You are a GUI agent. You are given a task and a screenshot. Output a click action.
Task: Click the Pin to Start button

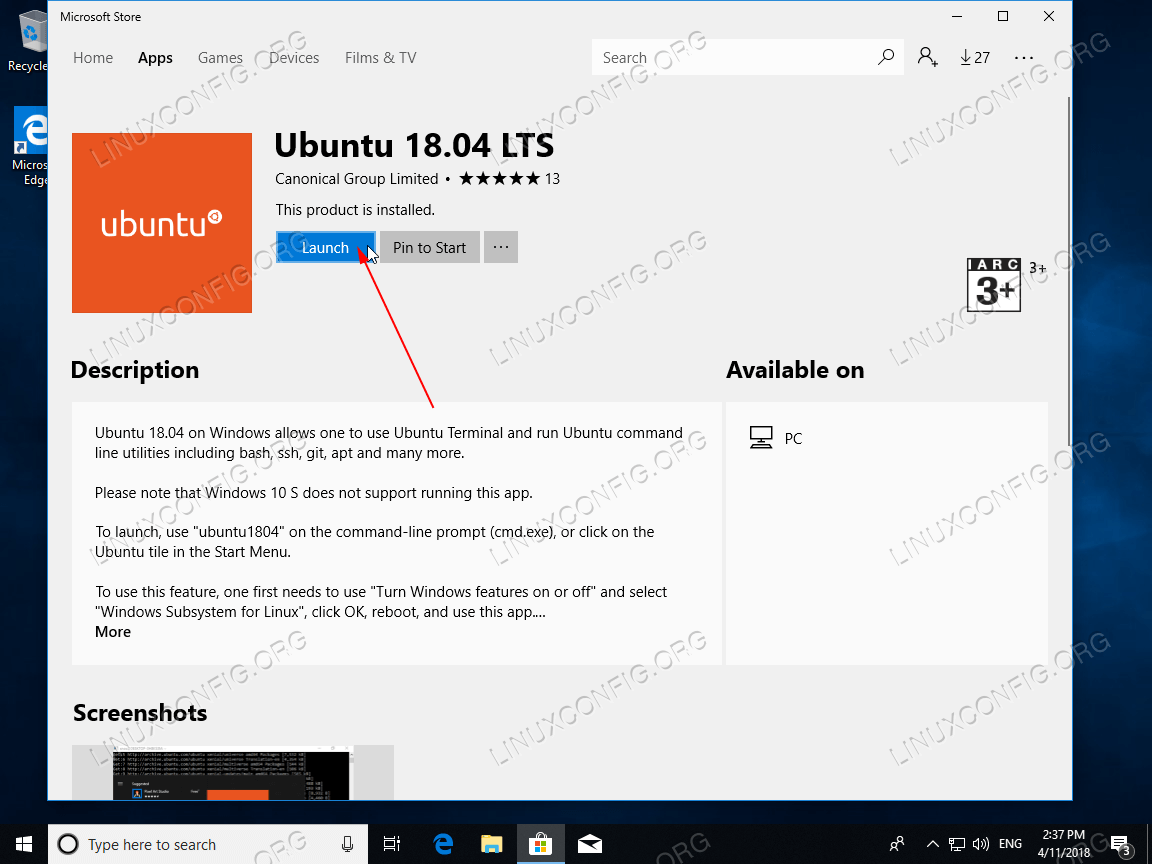(x=430, y=248)
